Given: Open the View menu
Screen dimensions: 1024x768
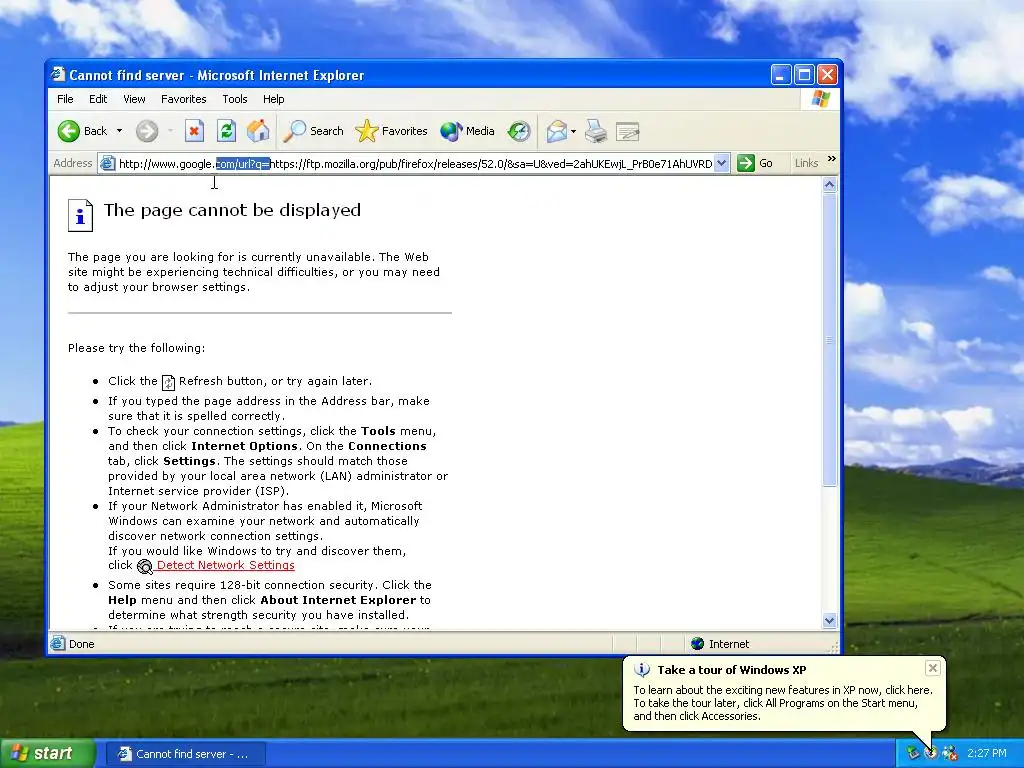Looking at the screenshot, I should point(134,99).
